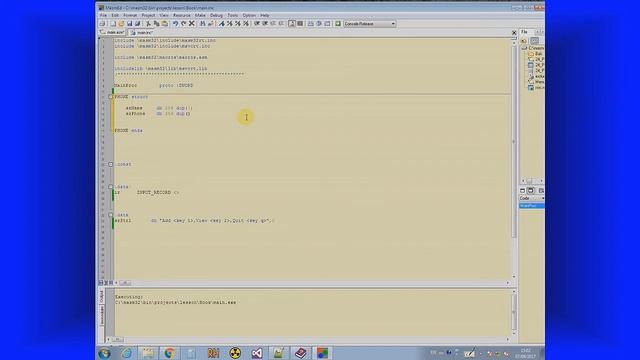Click the Replace toolbar icon
The width and height of the screenshot is (640, 360).
211,24
